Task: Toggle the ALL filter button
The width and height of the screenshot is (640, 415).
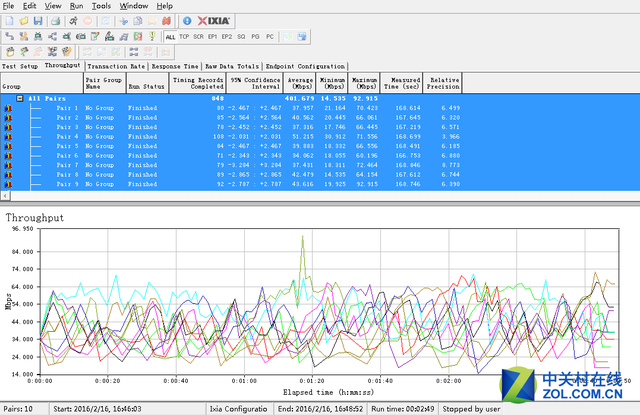Action: pyautogui.click(x=170, y=37)
